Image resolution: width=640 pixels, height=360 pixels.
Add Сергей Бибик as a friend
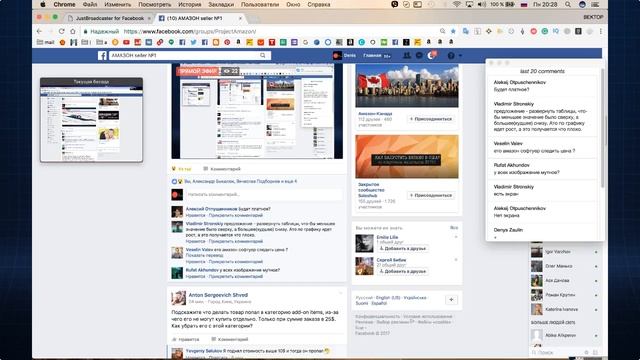pos(402,271)
